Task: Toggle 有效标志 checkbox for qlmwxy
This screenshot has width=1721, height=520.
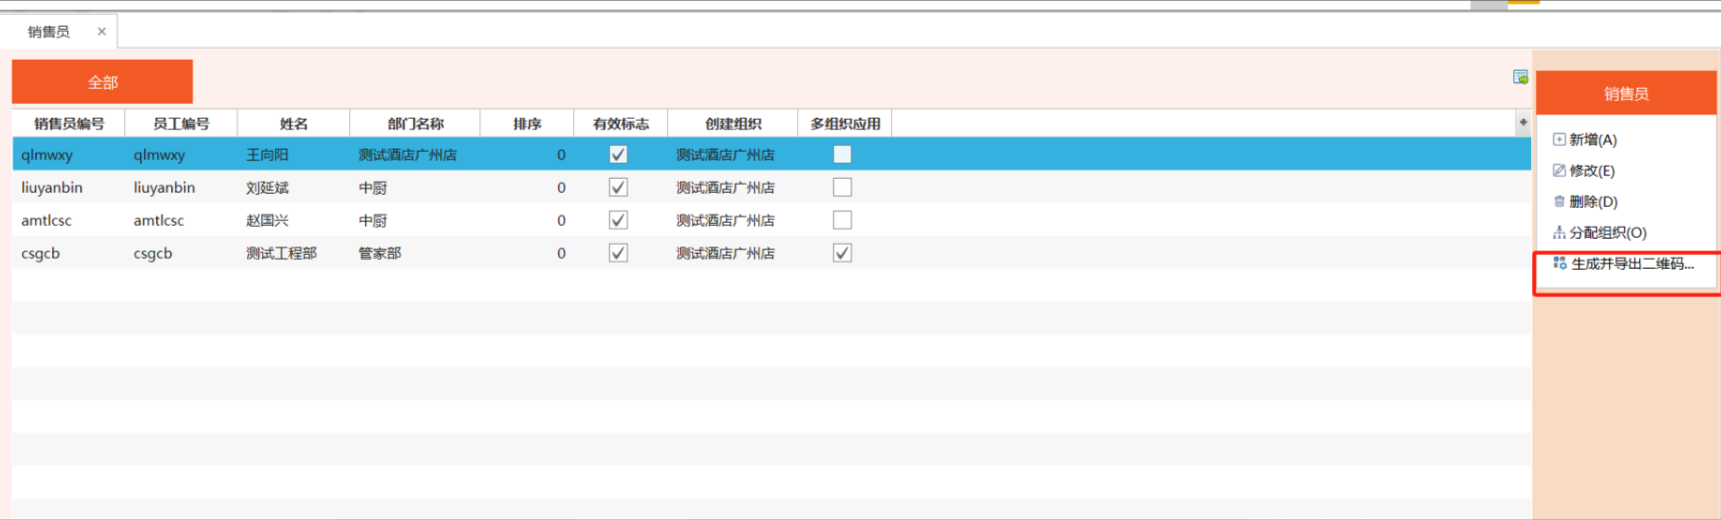Action: click(618, 154)
